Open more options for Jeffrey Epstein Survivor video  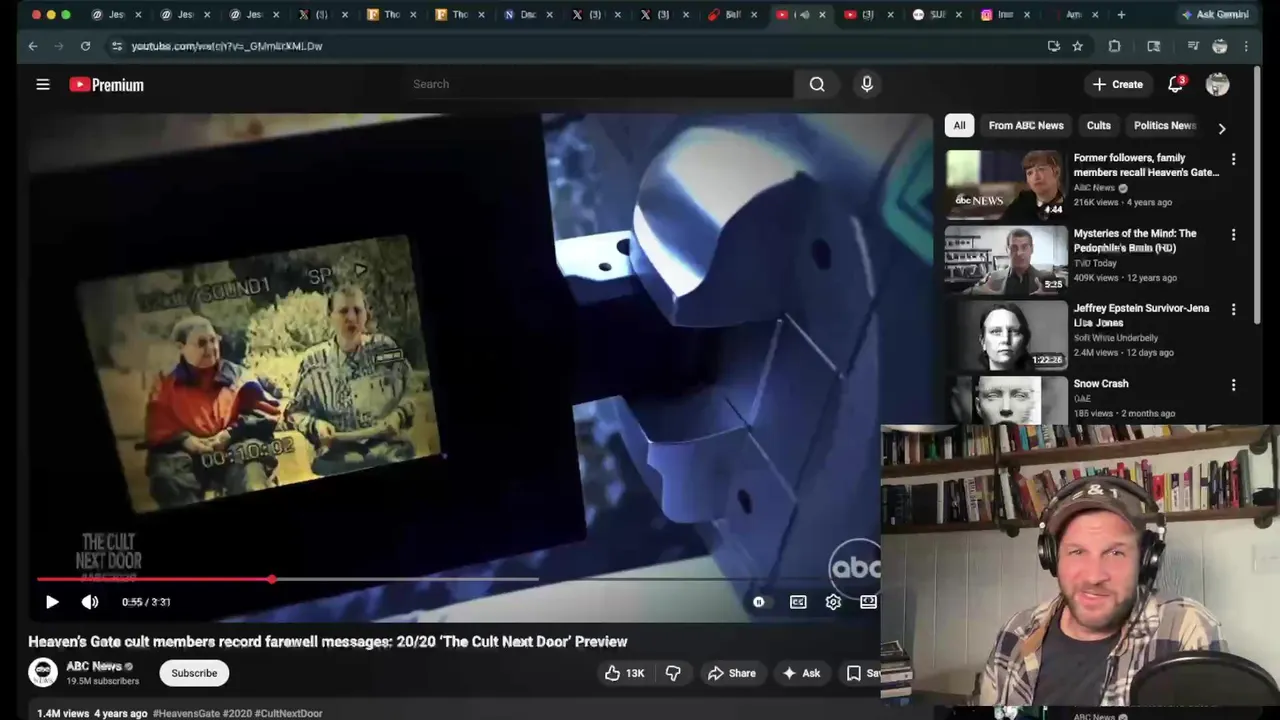tap(1233, 310)
